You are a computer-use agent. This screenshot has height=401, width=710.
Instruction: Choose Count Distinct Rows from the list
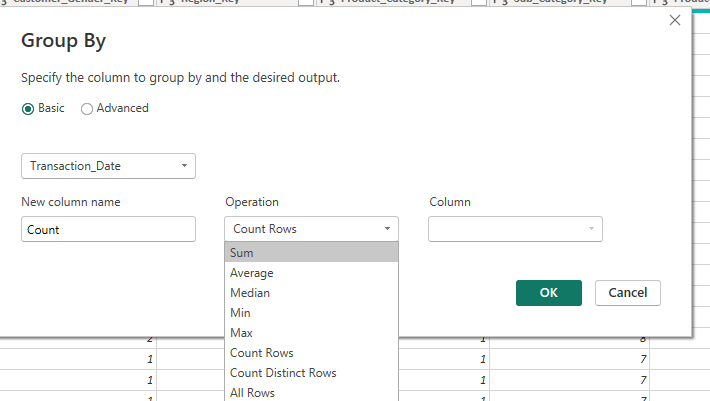tap(312, 372)
